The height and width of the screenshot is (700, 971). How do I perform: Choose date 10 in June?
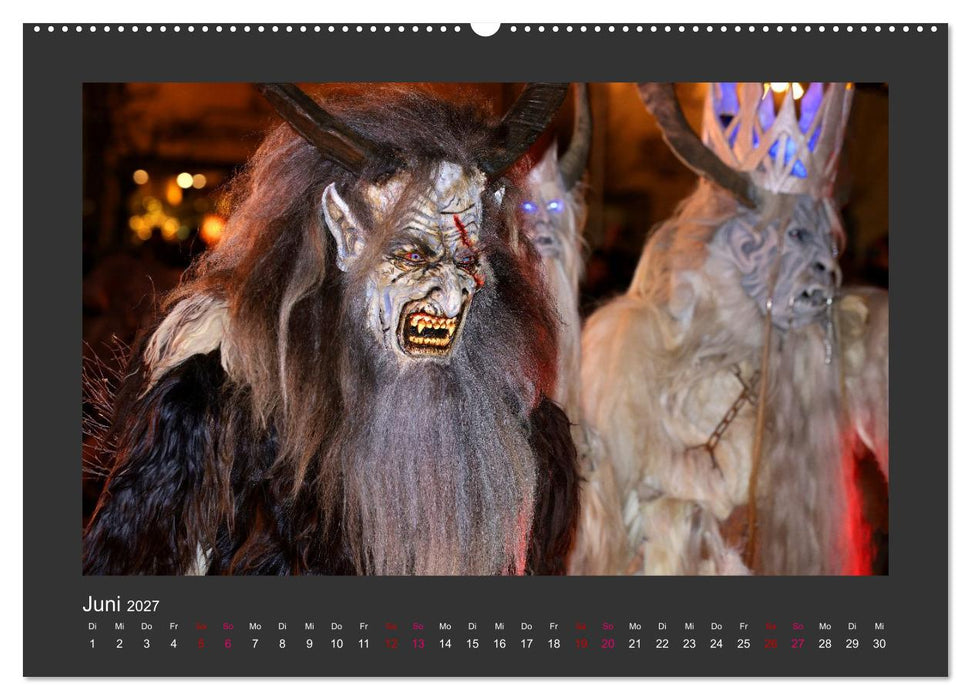[337, 644]
